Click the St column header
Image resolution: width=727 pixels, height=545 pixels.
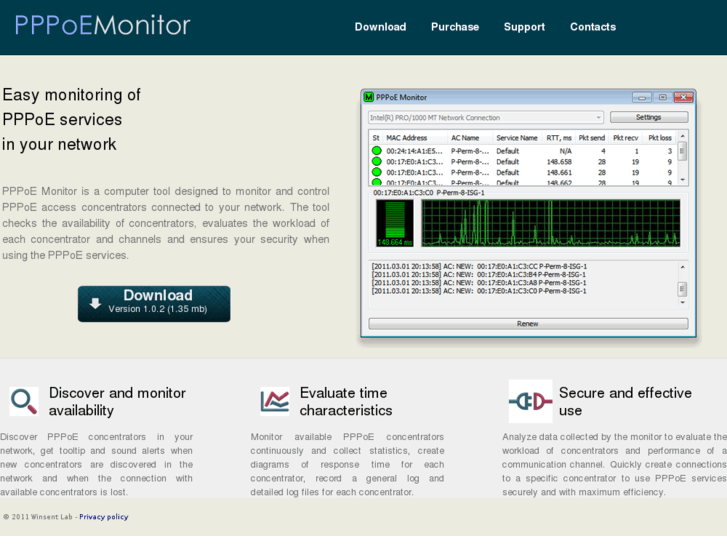(x=376, y=138)
